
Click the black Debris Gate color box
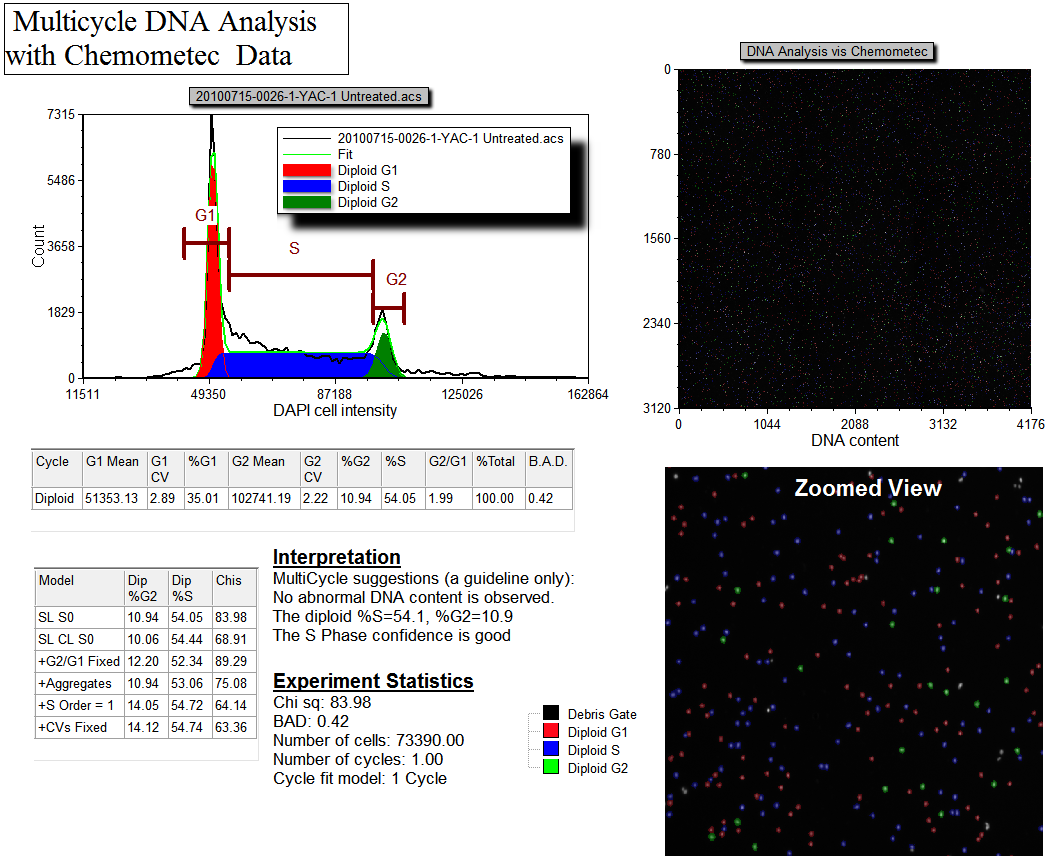click(550, 714)
